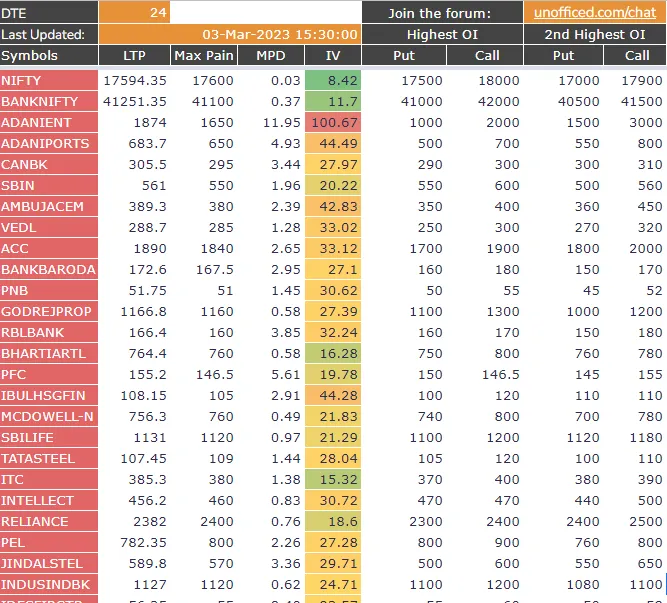Click the Highest OI header
The image size is (667, 603).
441,34
